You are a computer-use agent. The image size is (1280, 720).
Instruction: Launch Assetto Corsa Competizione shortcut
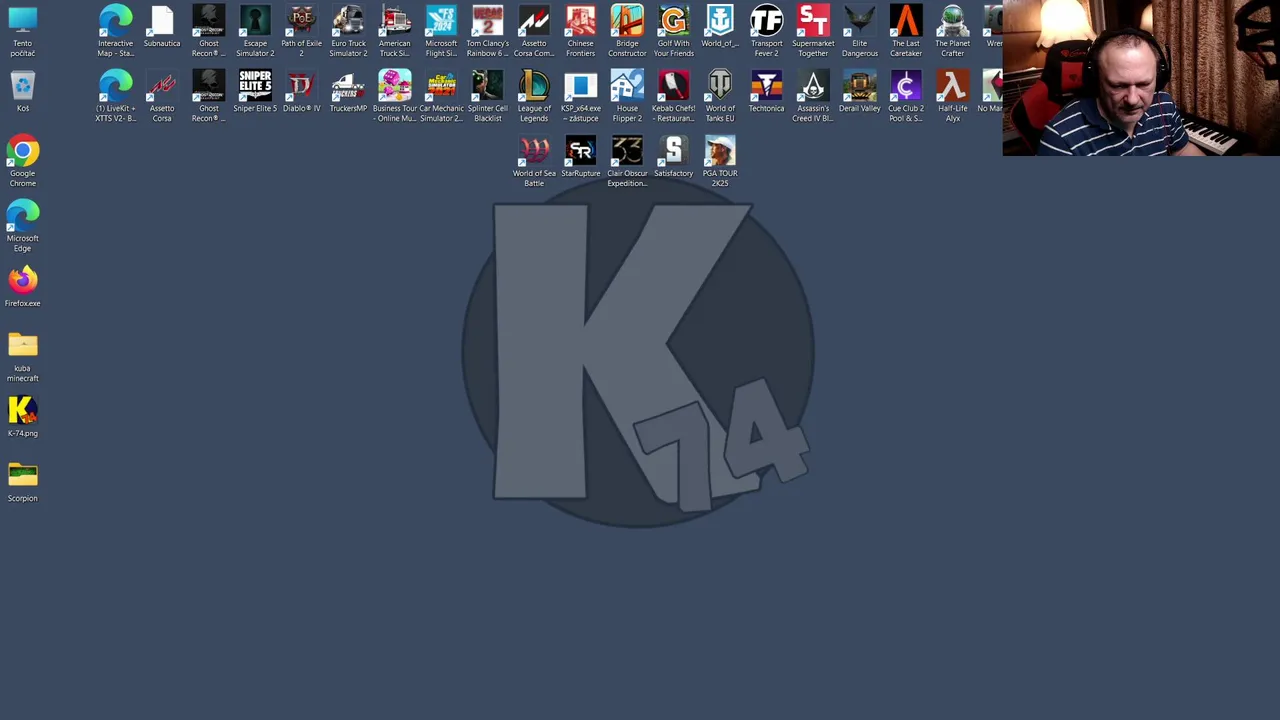tap(534, 30)
